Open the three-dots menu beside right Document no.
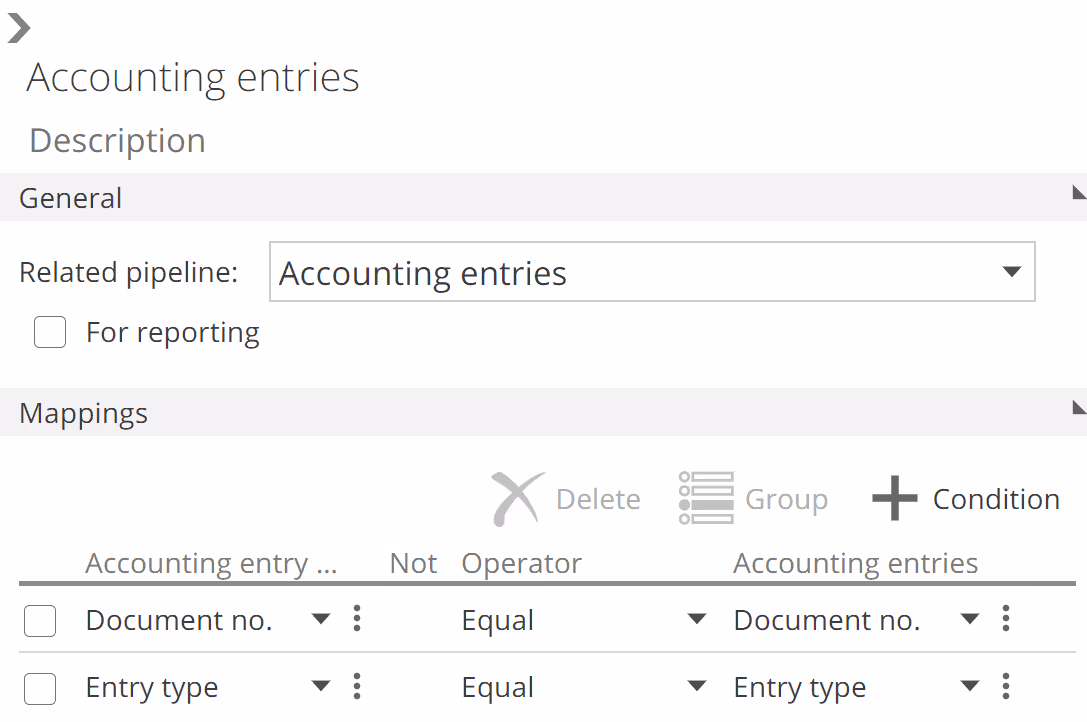This screenshot has height=722, width=1087. [1006, 619]
